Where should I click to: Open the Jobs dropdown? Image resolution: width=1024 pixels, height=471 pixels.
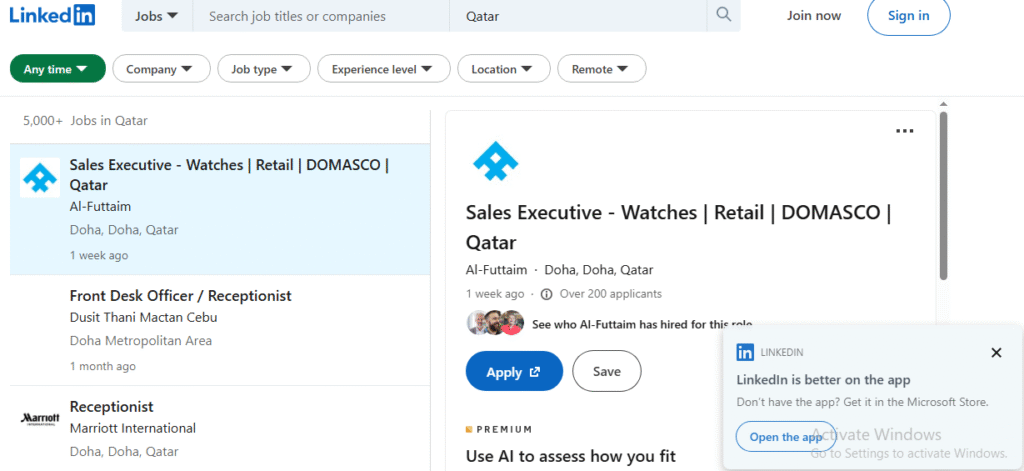coord(157,16)
